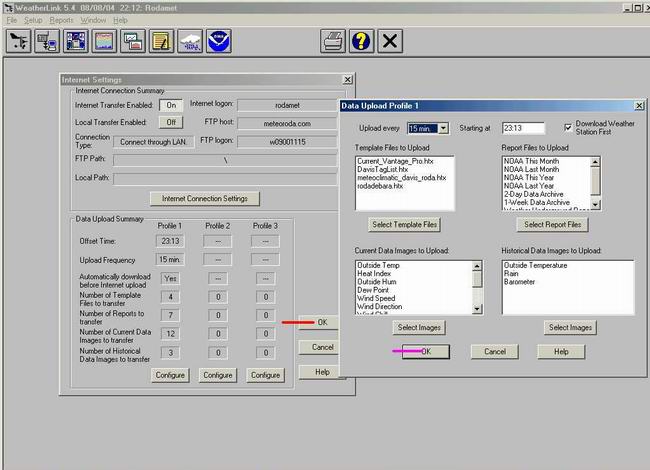
Task: Select DavisTagList.htx in template list
Action: point(383,170)
